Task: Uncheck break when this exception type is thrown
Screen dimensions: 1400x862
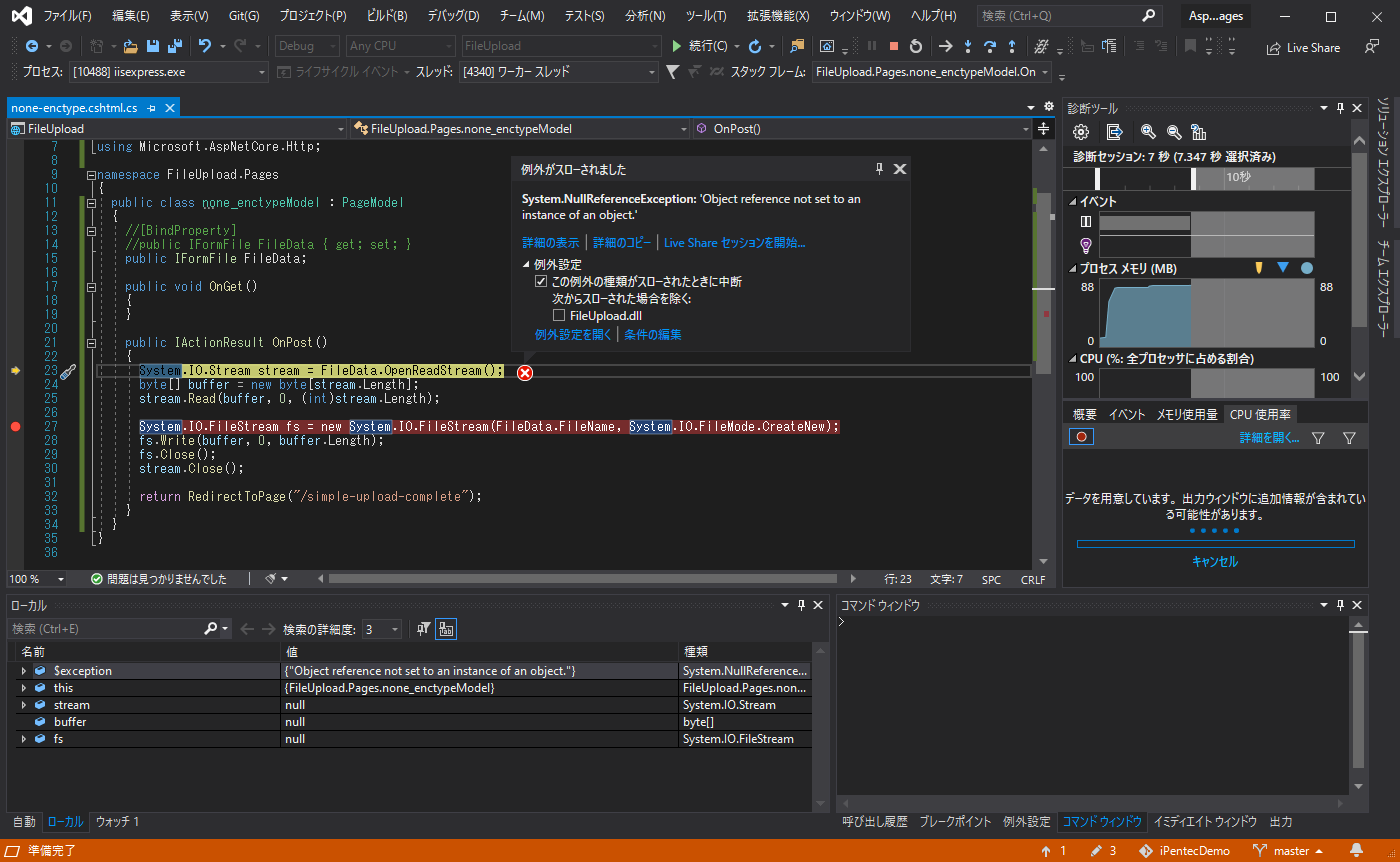Action: point(542,282)
